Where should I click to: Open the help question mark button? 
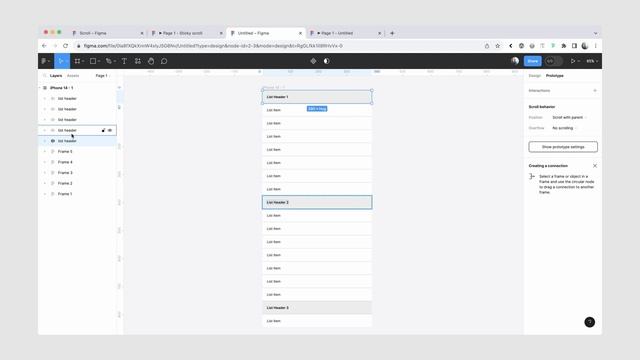click(589, 322)
